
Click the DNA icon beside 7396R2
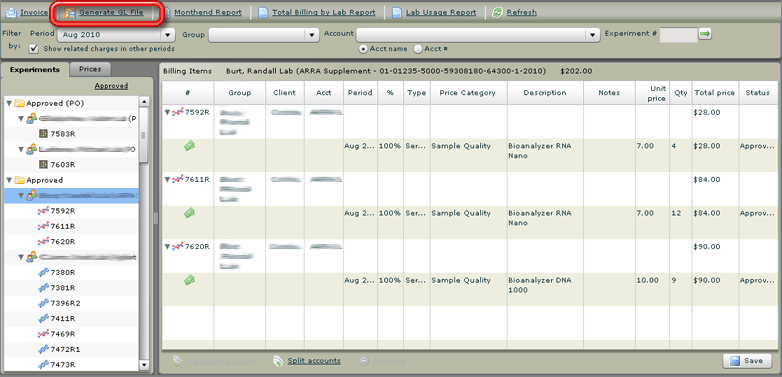pyautogui.click(x=43, y=303)
